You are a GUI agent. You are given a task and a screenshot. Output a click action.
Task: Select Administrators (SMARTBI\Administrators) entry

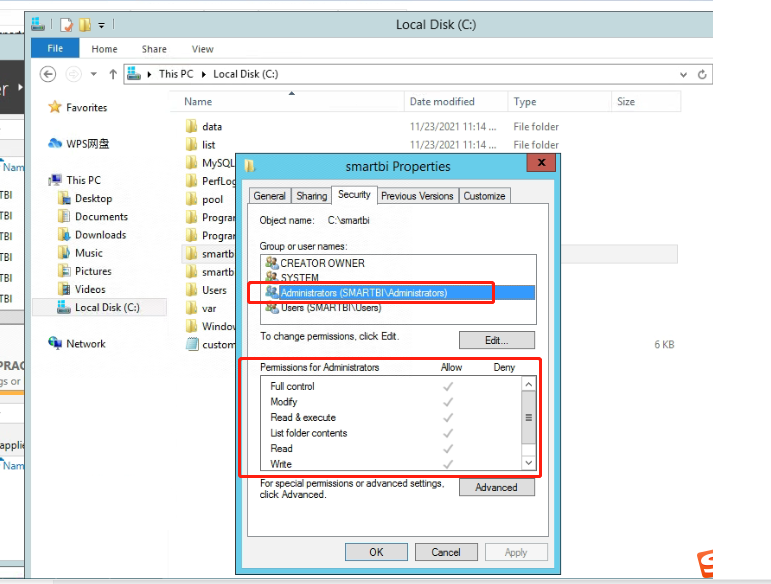[x=398, y=292]
